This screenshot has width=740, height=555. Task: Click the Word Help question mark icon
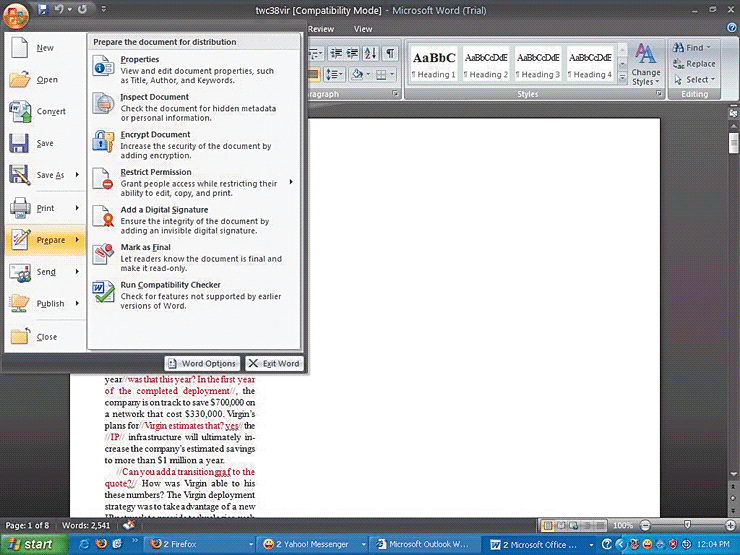click(x=732, y=28)
